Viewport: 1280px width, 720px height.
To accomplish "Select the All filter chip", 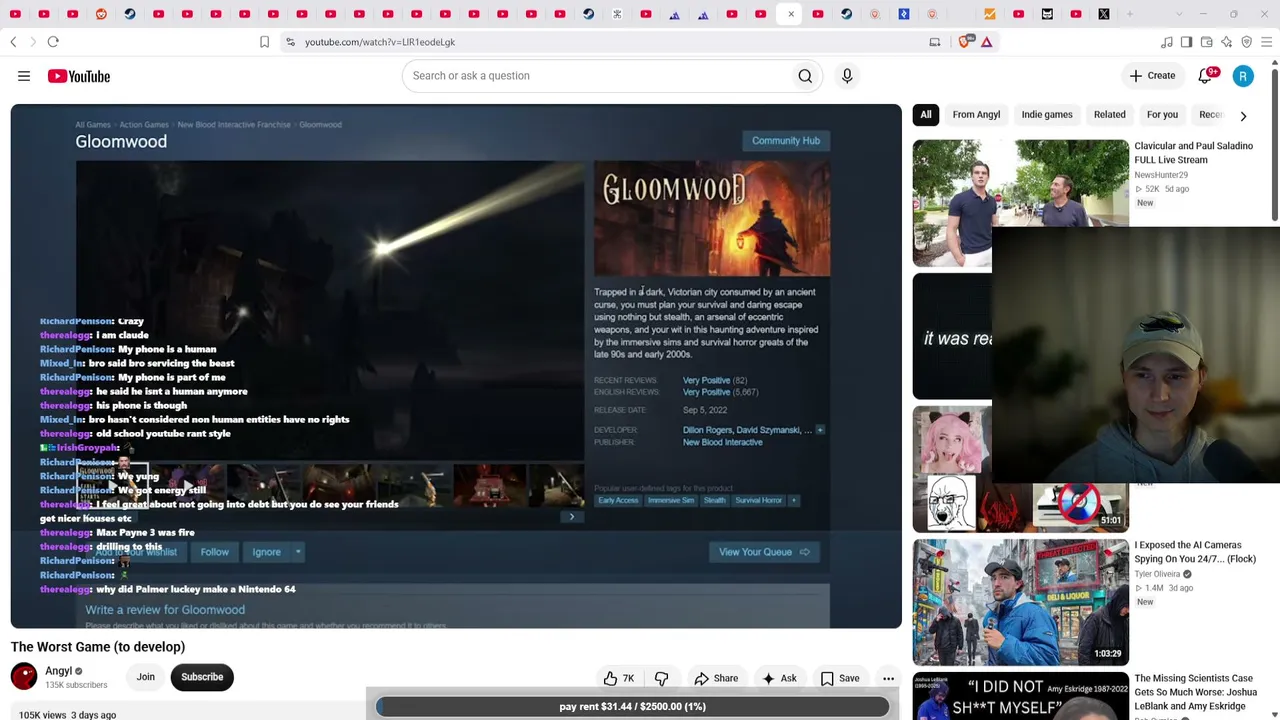I will [926, 115].
